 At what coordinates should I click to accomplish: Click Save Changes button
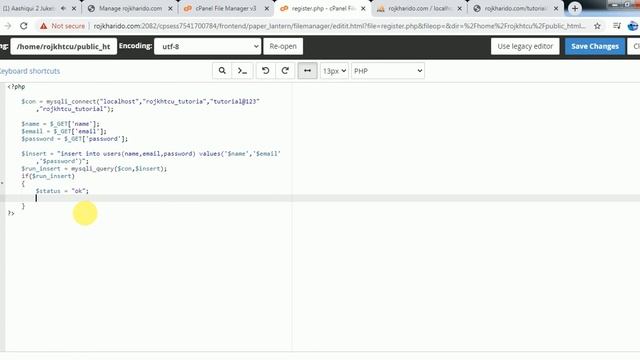(595, 46)
